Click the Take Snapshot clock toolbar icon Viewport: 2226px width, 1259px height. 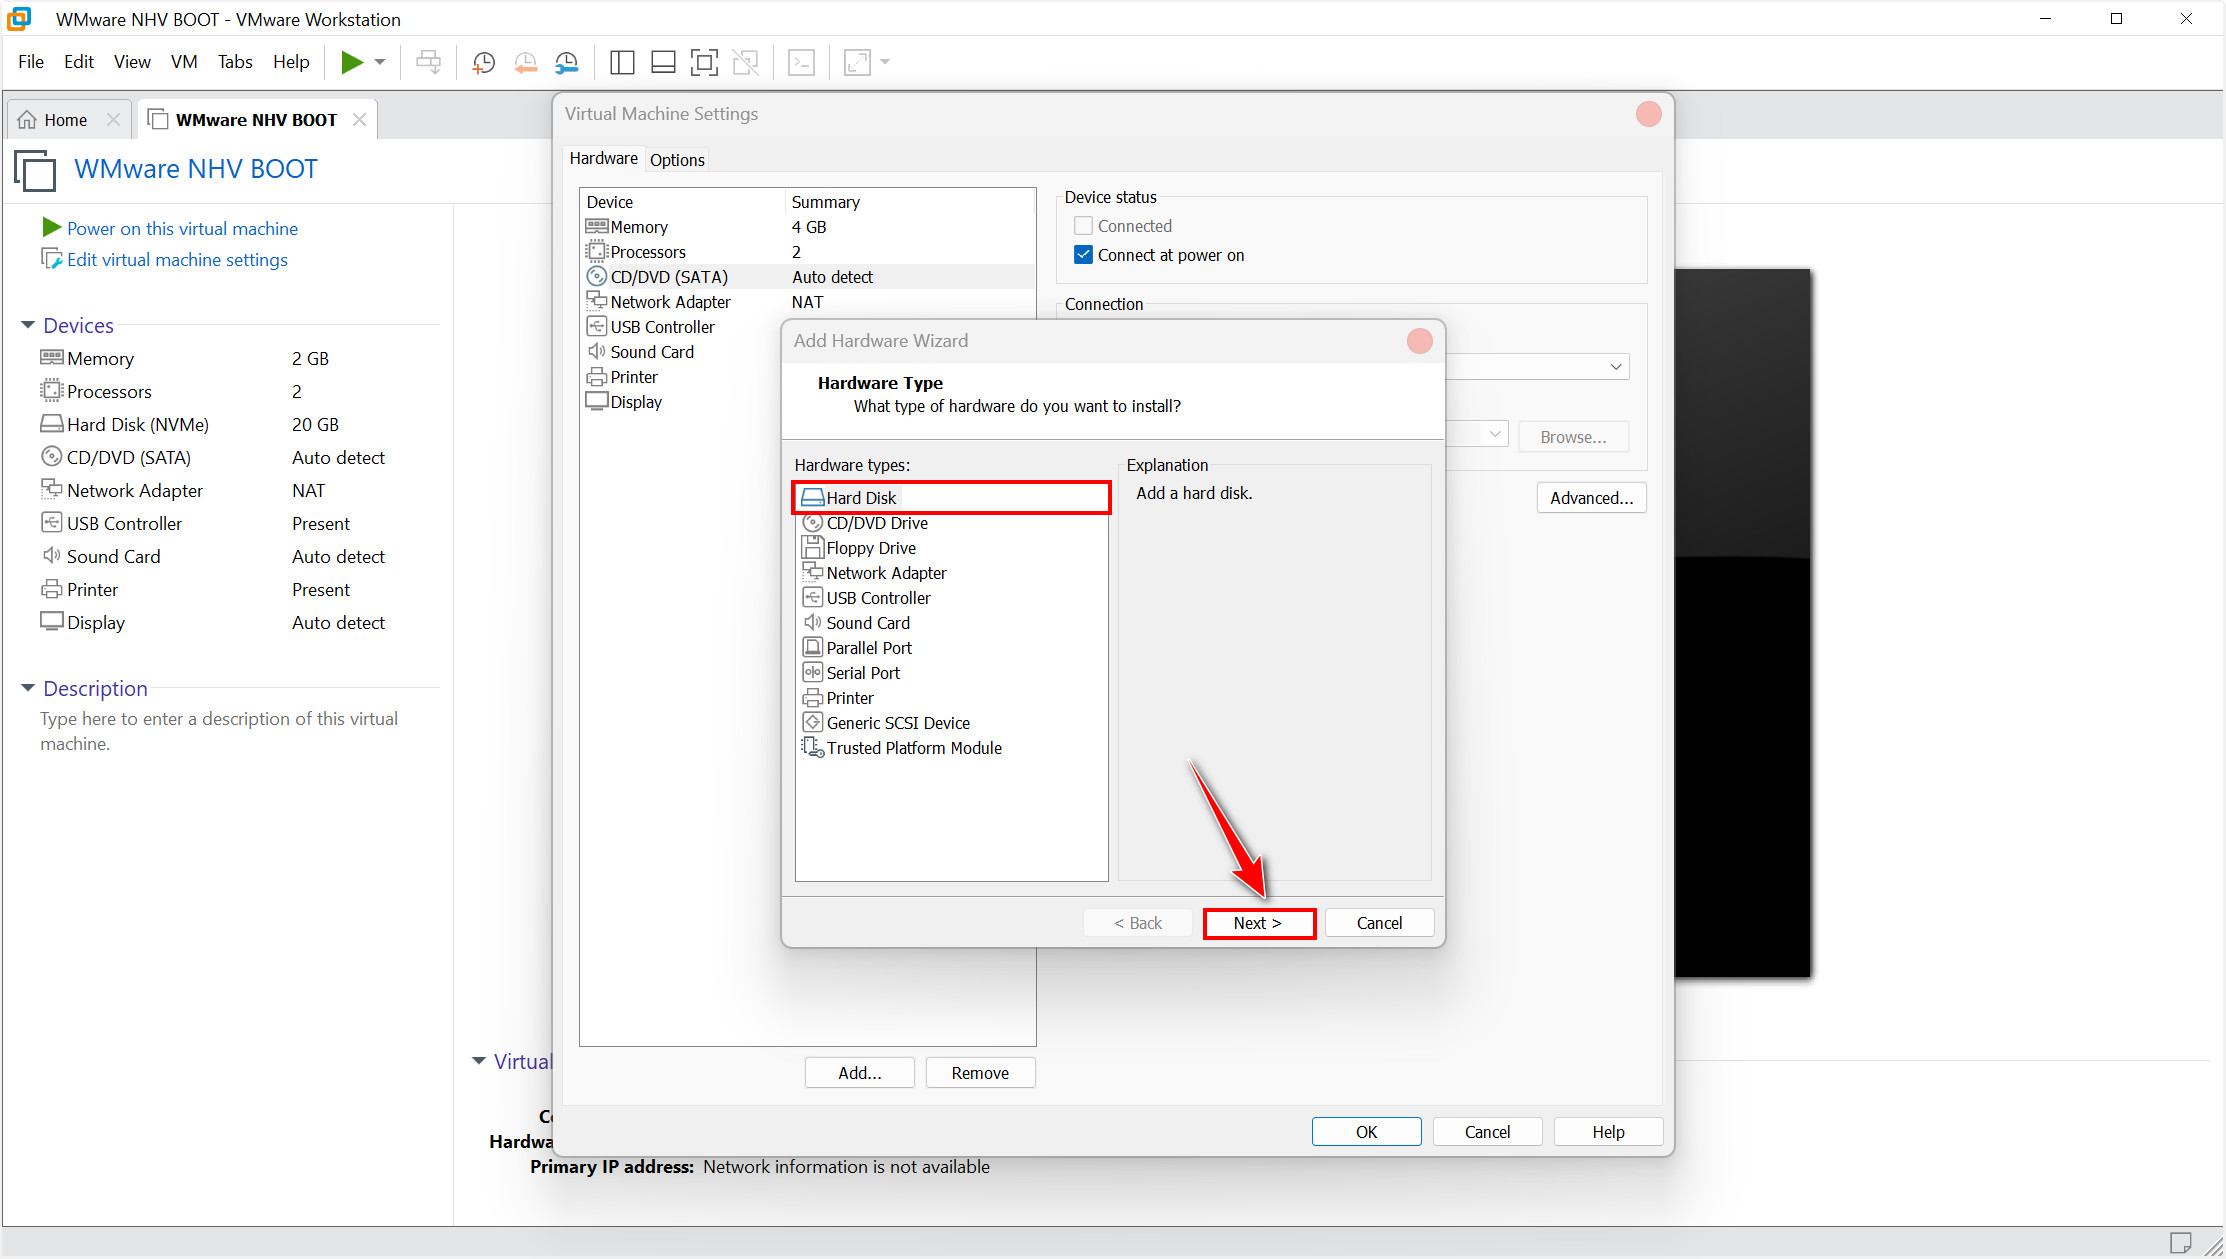484,63
